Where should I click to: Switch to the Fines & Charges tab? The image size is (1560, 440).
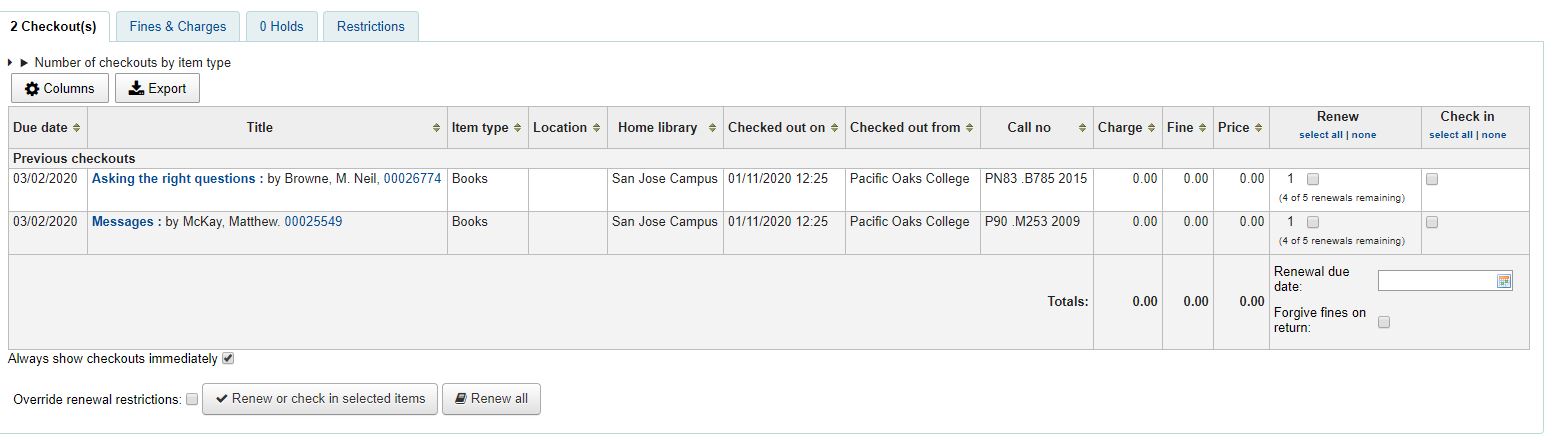click(178, 26)
